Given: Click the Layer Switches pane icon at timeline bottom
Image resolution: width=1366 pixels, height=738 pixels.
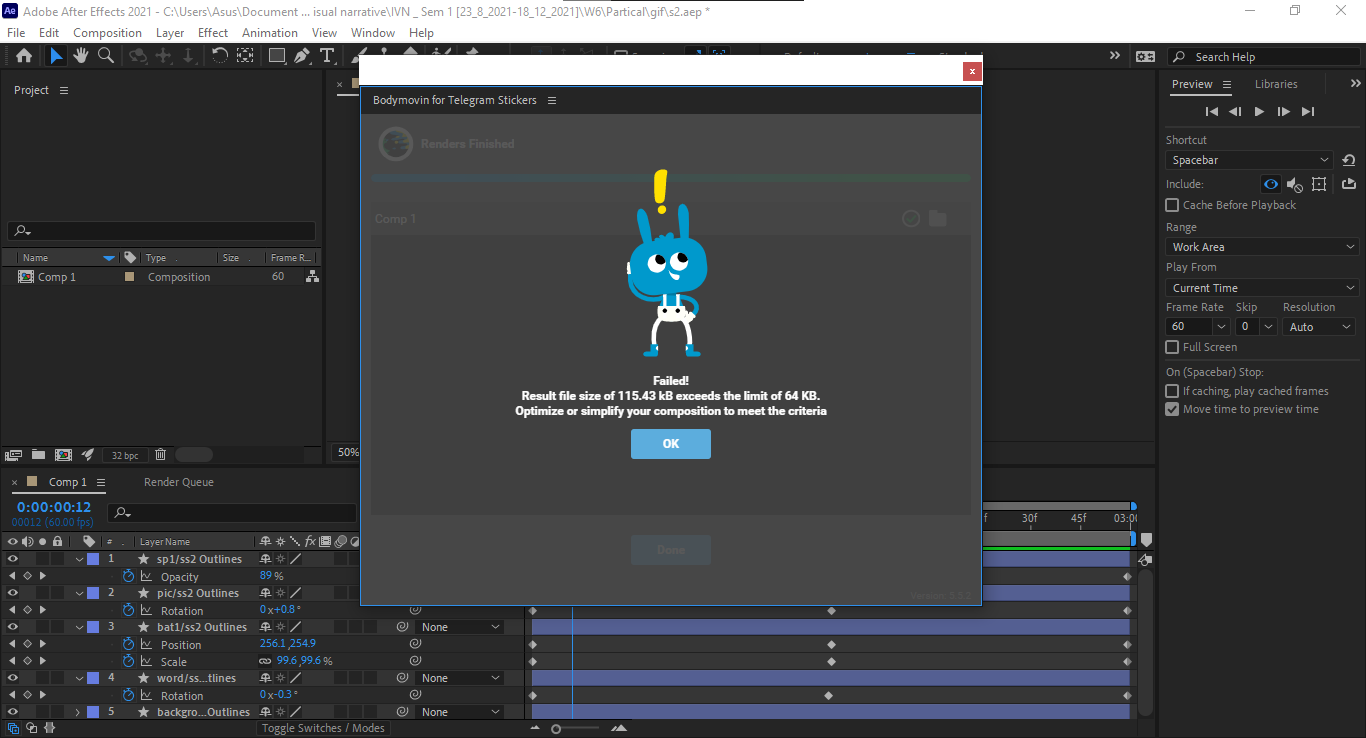Looking at the screenshot, I should coord(13,728).
